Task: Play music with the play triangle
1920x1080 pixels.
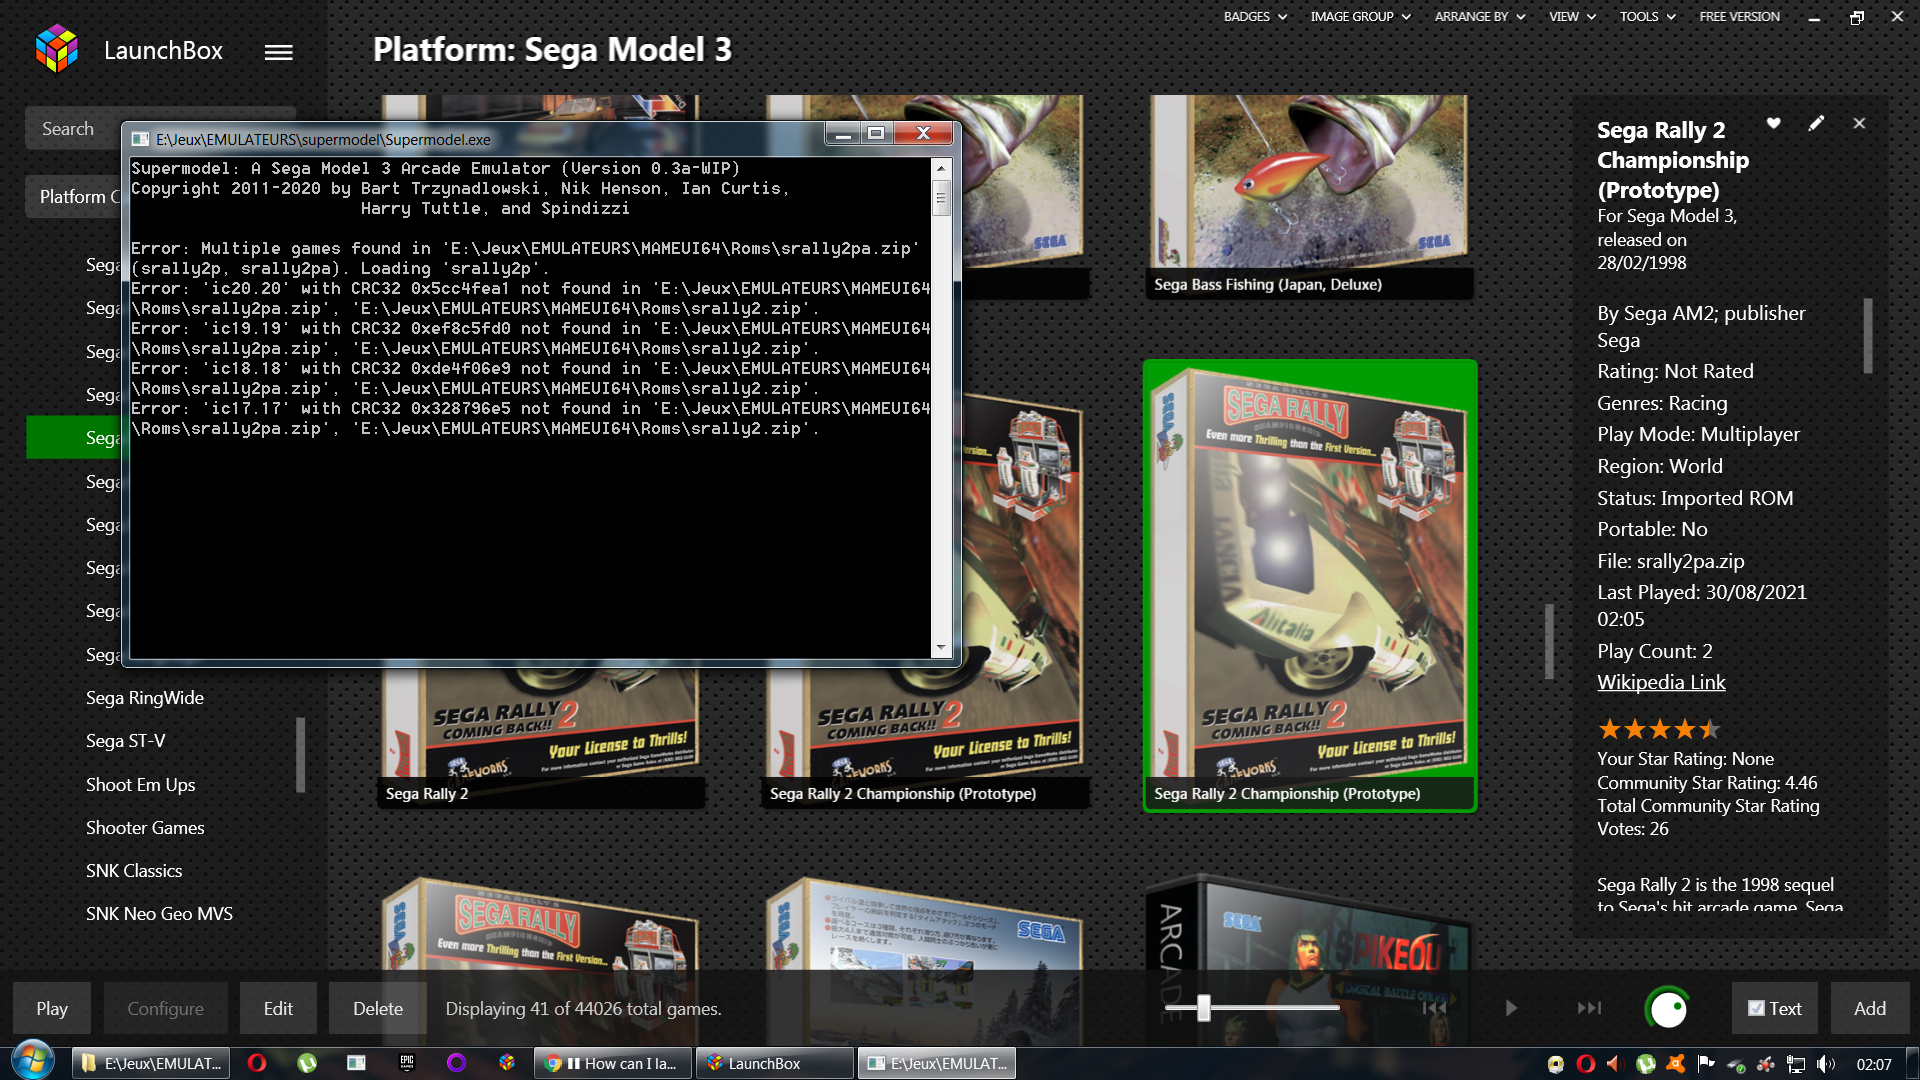Action: coord(1511,1008)
